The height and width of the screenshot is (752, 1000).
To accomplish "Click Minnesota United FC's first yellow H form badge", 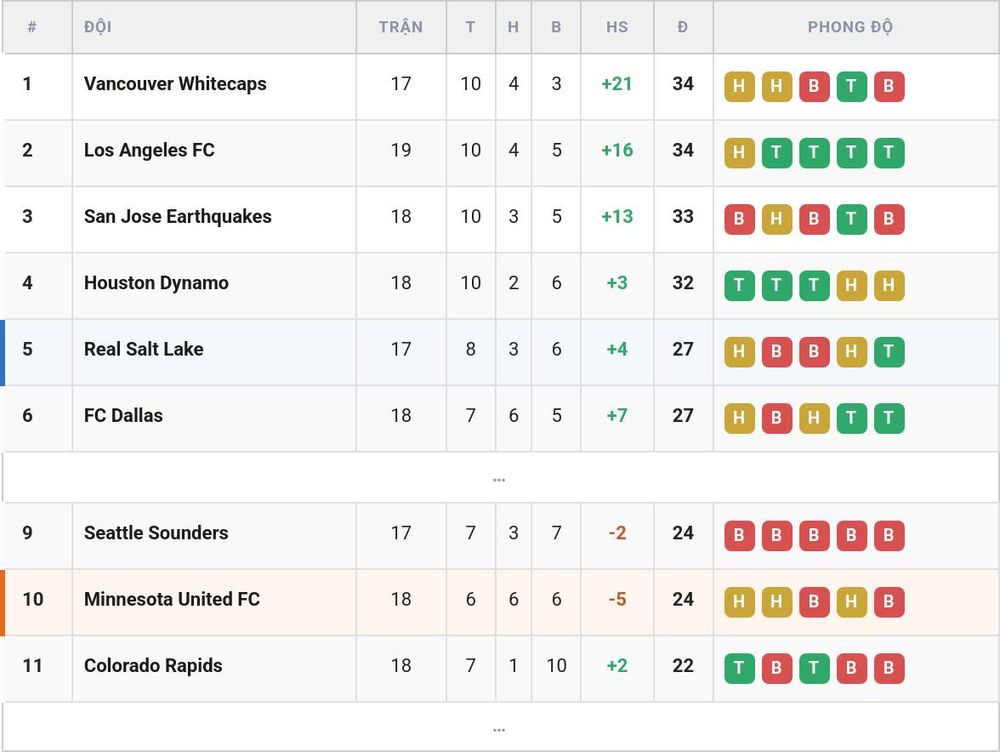I will pyautogui.click(x=739, y=601).
